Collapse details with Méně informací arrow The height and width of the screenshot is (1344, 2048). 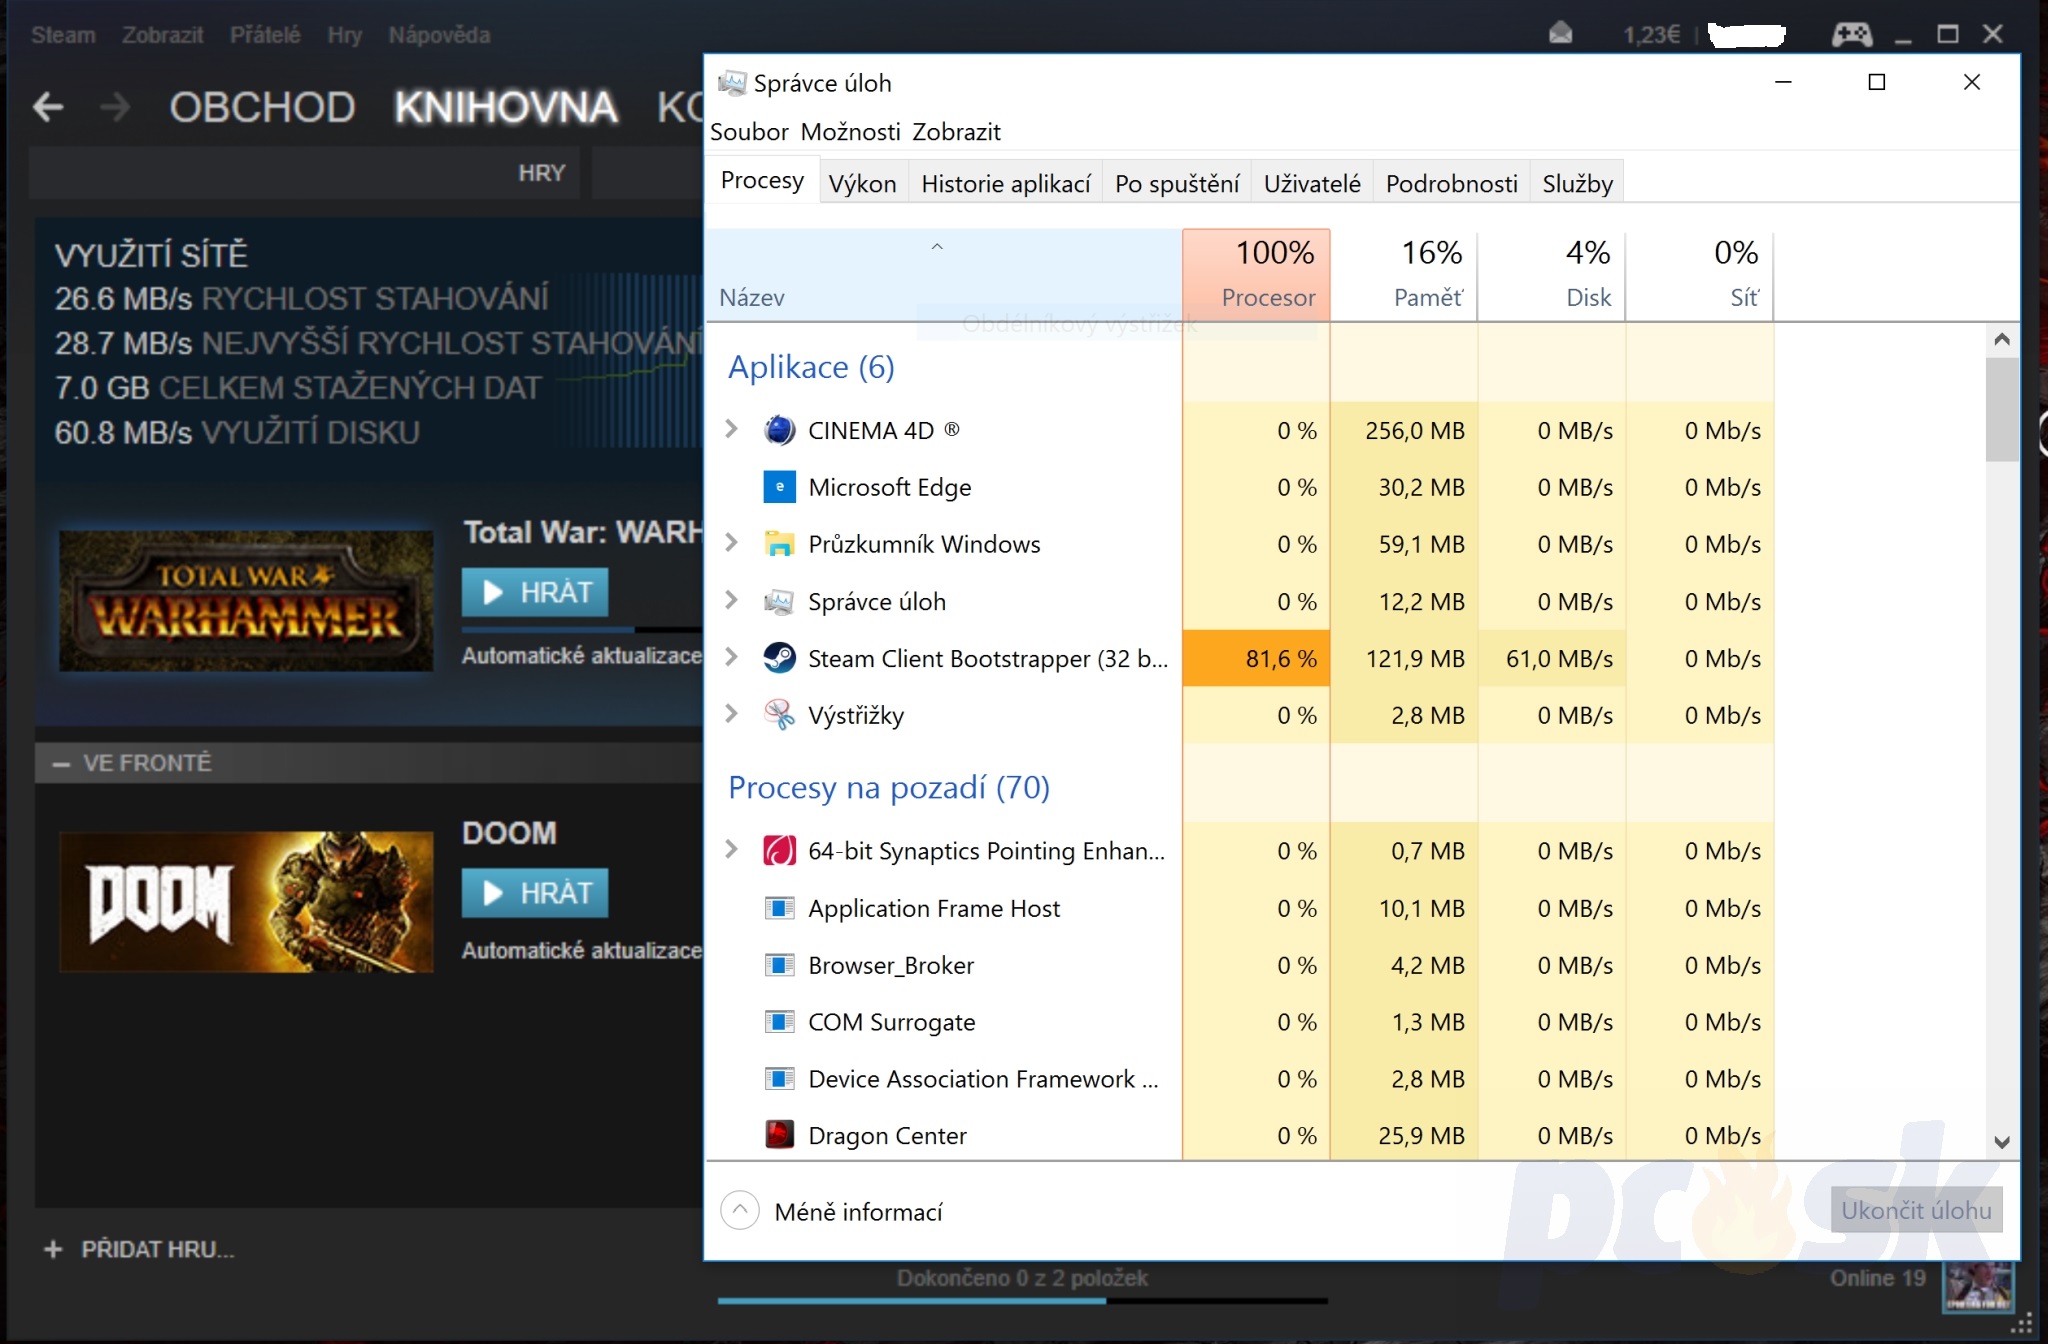(x=740, y=1211)
